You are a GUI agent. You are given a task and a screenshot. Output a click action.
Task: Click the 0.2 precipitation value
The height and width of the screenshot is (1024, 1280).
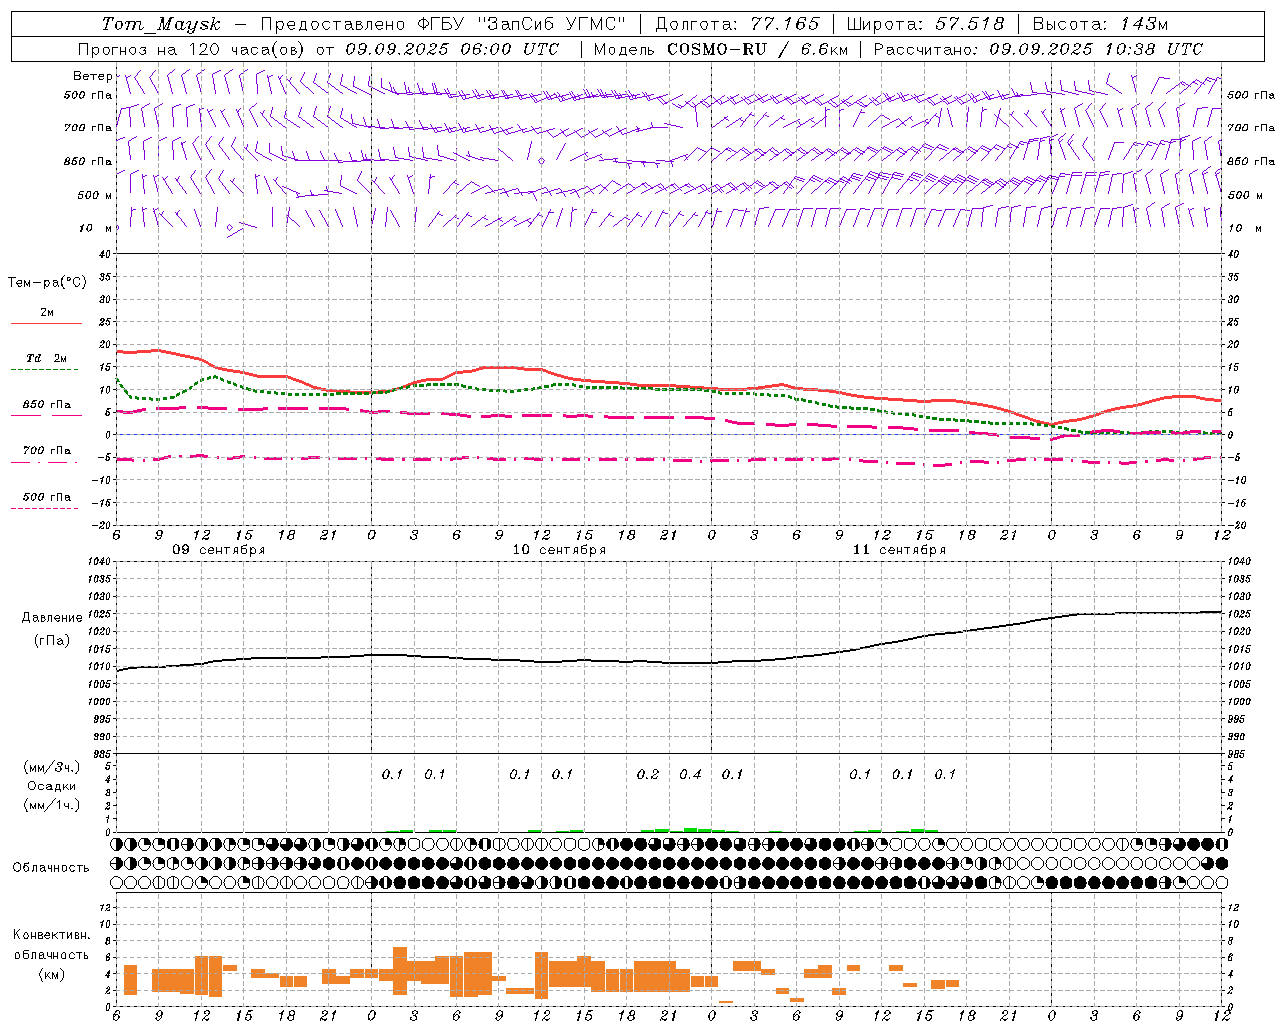click(648, 774)
